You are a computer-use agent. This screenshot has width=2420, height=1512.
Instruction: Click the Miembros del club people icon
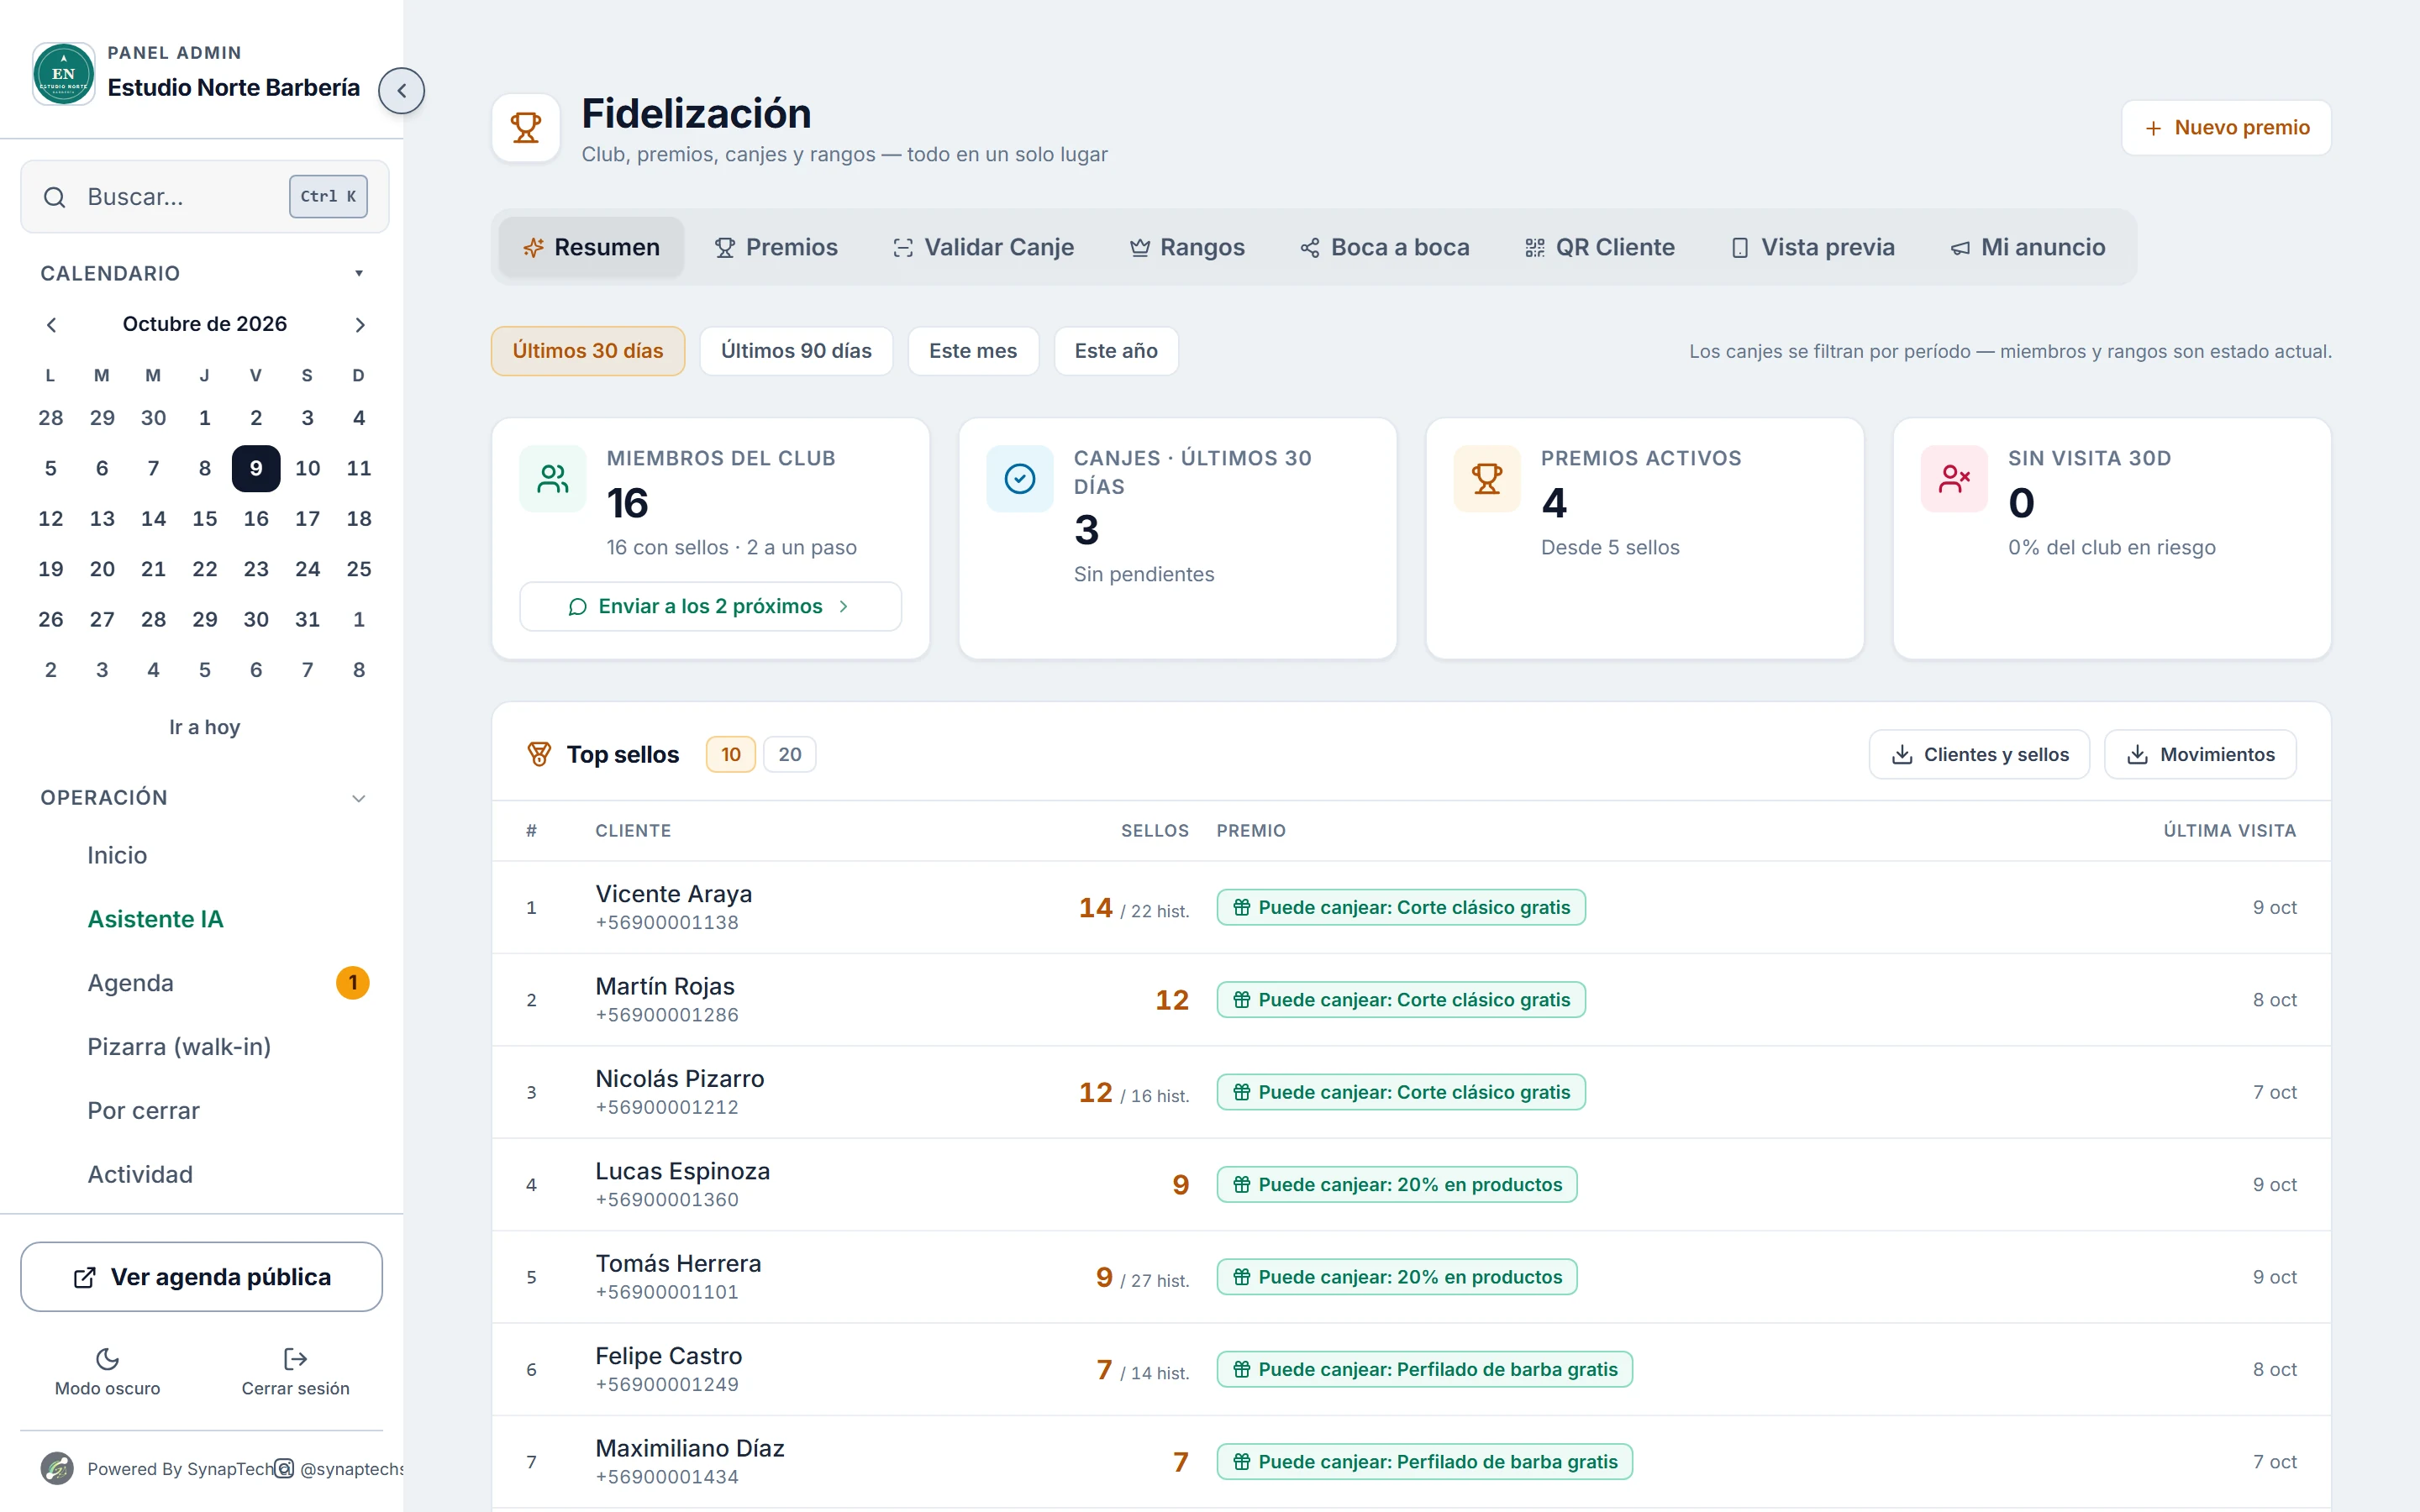[x=553, y=479]
